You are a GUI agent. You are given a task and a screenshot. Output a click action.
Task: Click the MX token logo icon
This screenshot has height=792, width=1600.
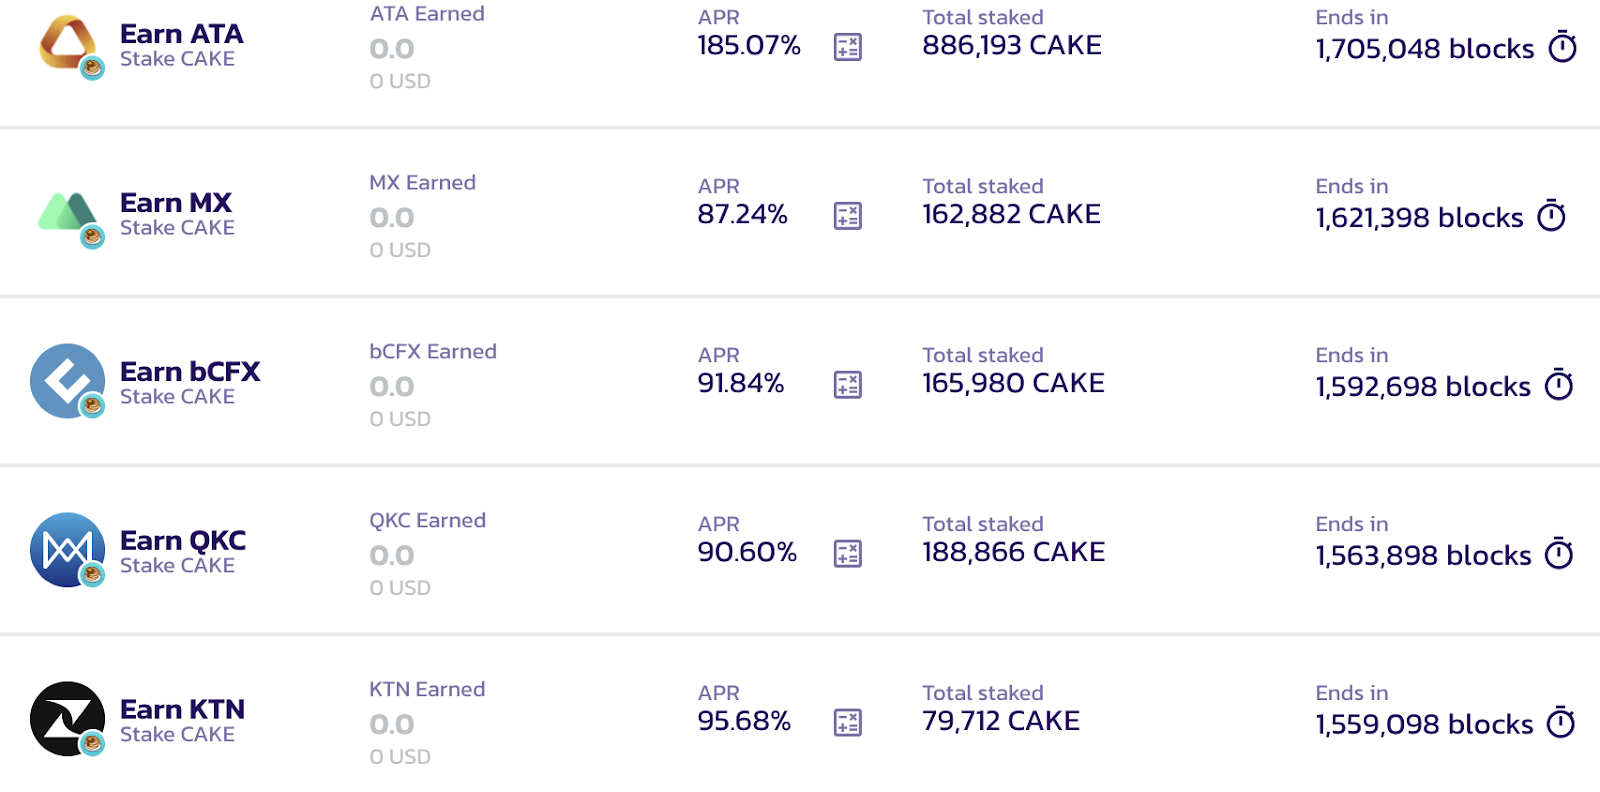pos(68,213)
